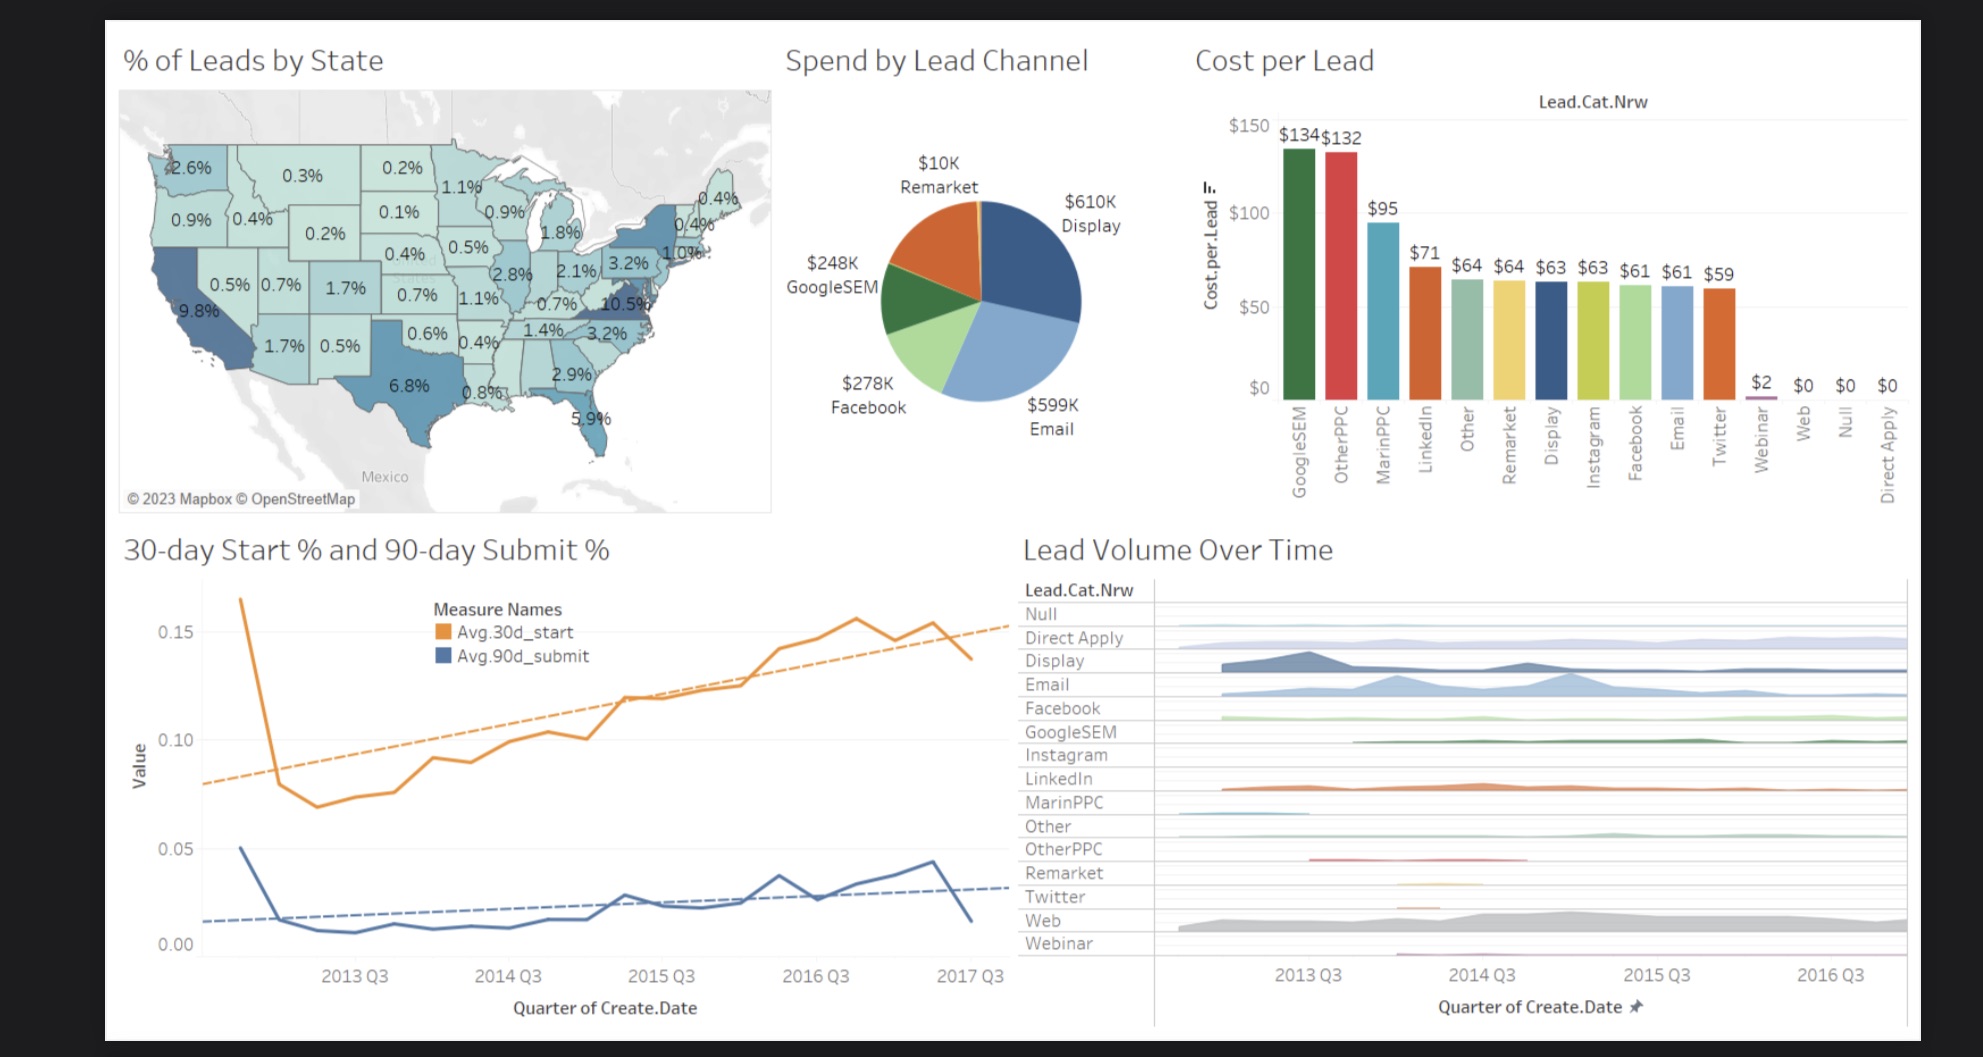The height and width of the screenshot is (1057, 1983).
Task: Select the dark blue Display bar in Cost per Lead
Action: pyautogui.click(x=1551, y=341)
